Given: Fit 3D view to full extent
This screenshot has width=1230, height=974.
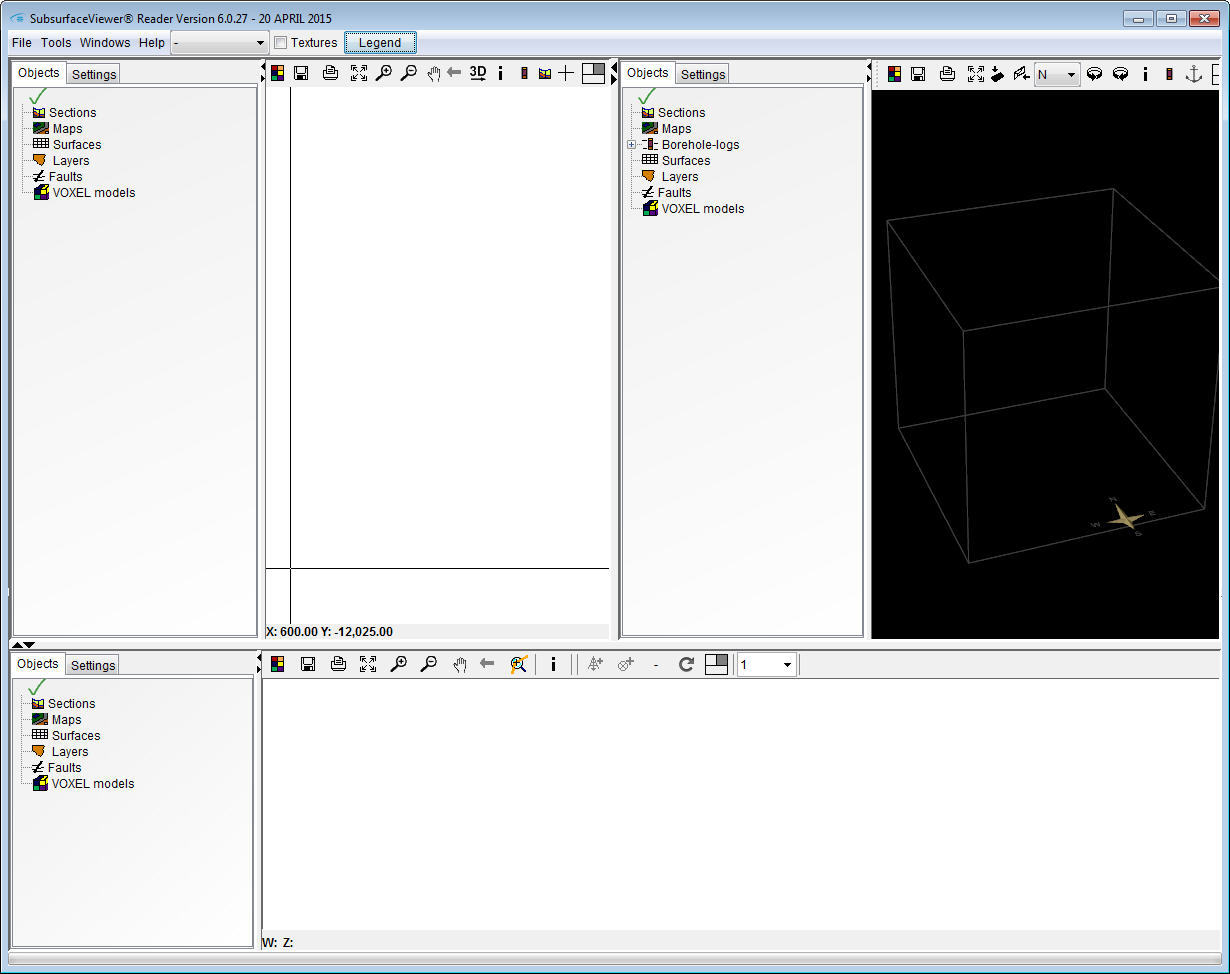Looking at the screenshot, I should click(x=976, y=74).
